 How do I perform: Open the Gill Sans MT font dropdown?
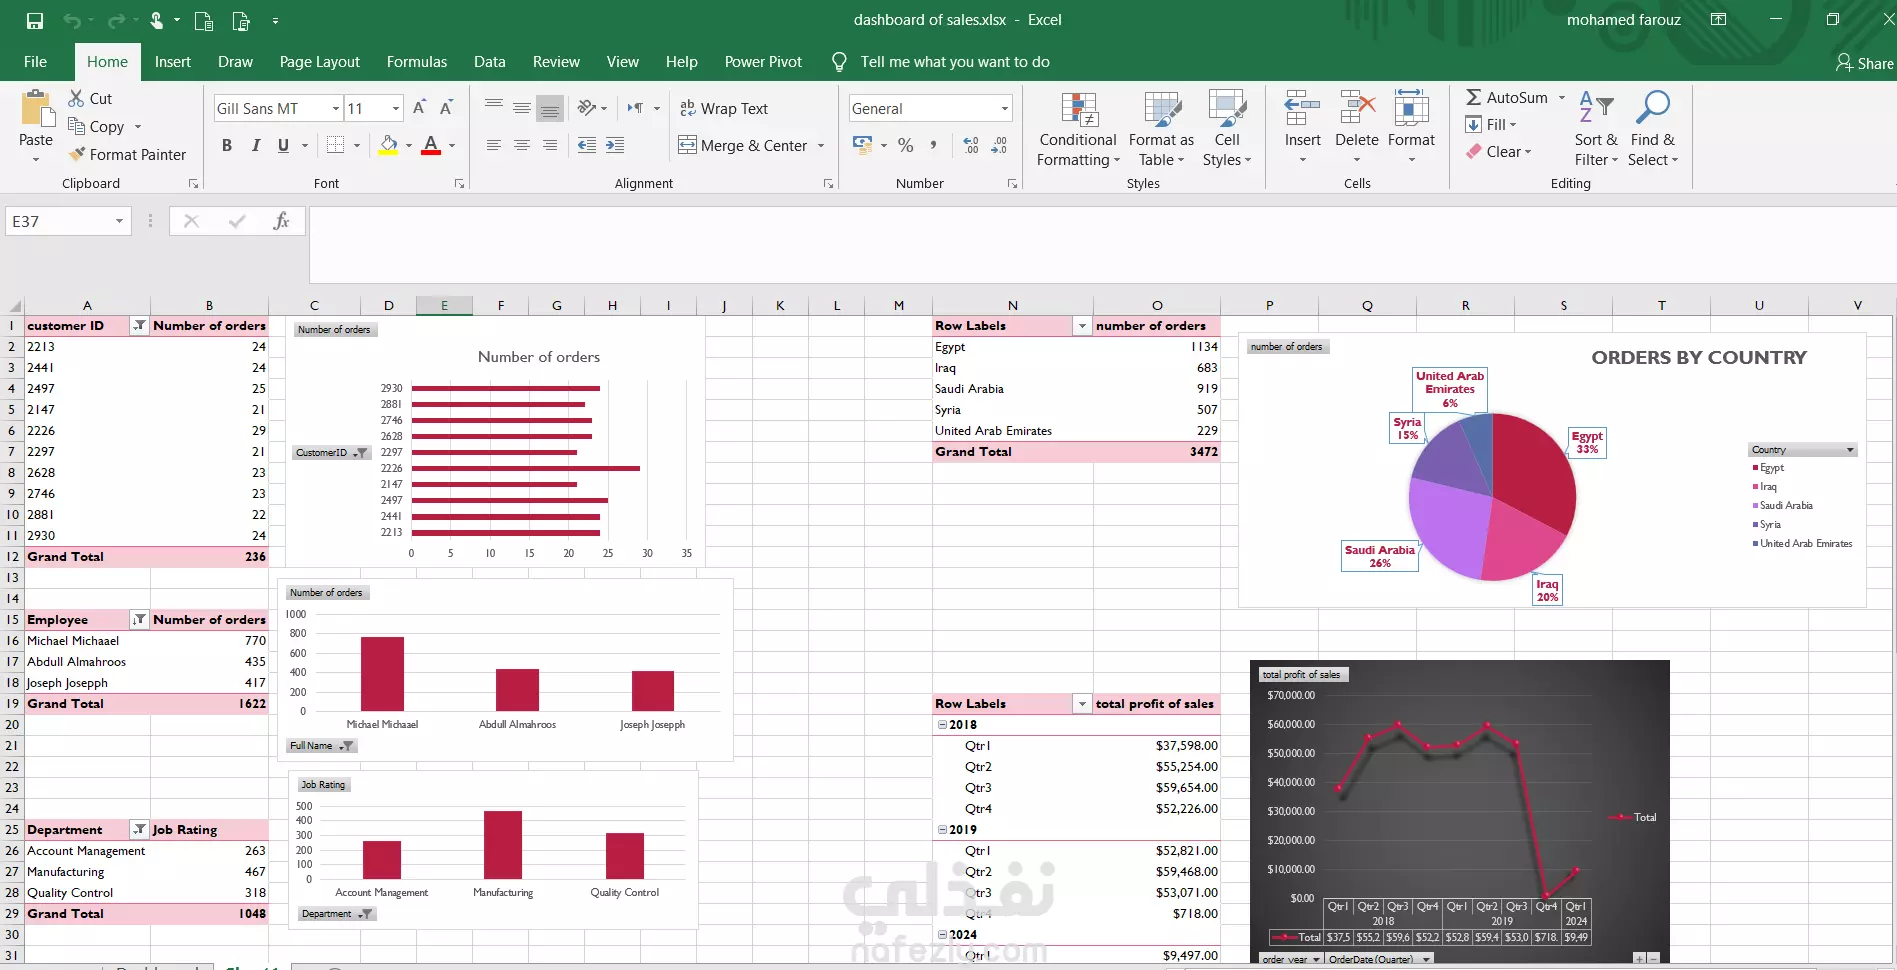(336, 108)
